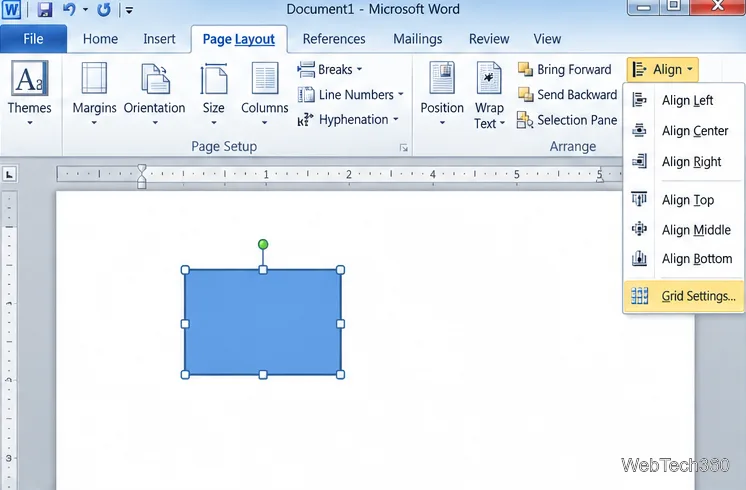Click the tab selector at ruler corner
Screen dimensions: 746x490
point(10,174)
